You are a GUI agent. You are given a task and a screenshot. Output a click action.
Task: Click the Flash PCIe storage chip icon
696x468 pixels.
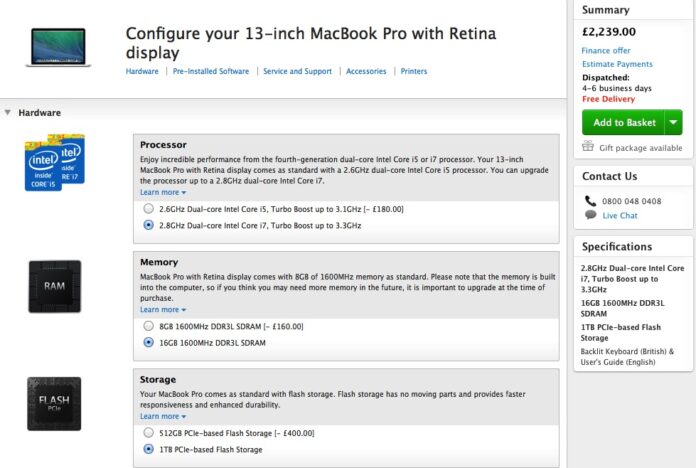(54, 403)
